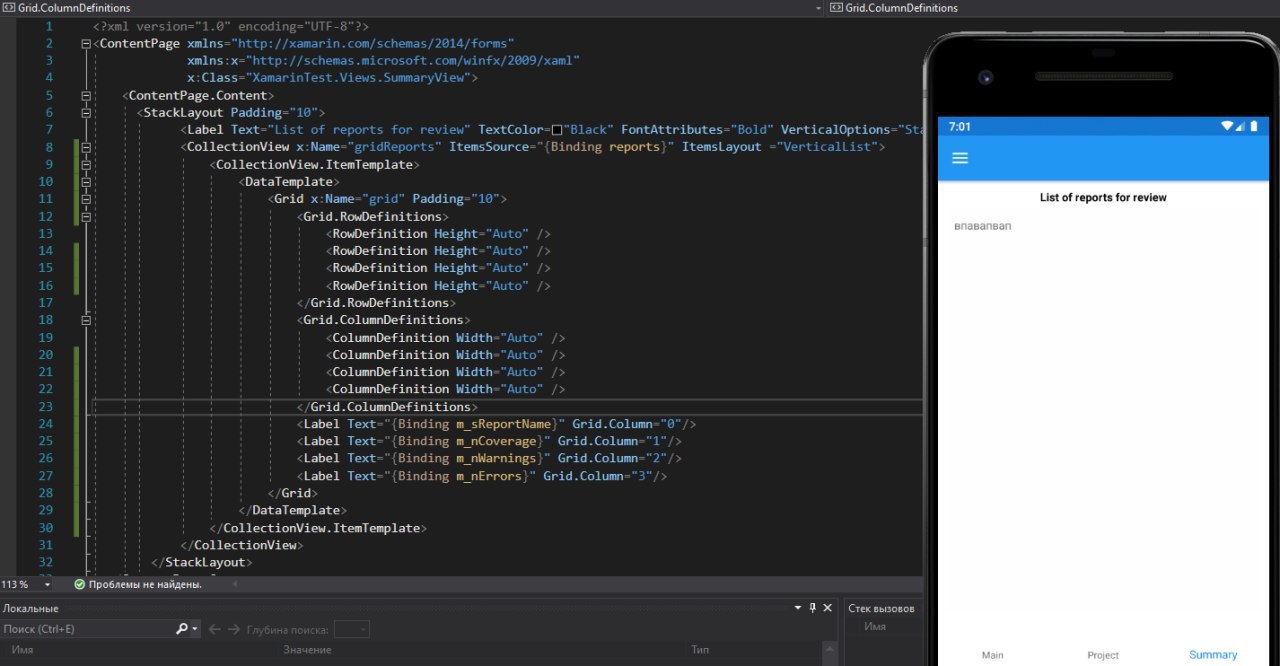This screenshot has width=1280, height=666.
Task: Close the Локальные panel
Action: point(828,608)
